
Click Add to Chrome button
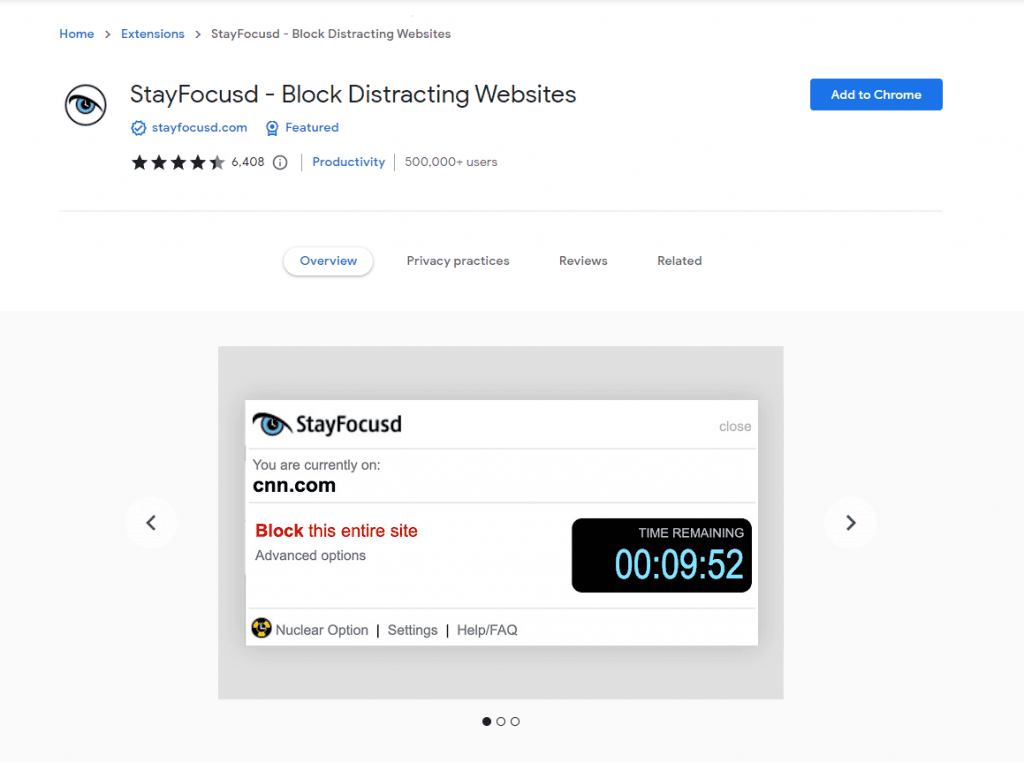[876, 95]
